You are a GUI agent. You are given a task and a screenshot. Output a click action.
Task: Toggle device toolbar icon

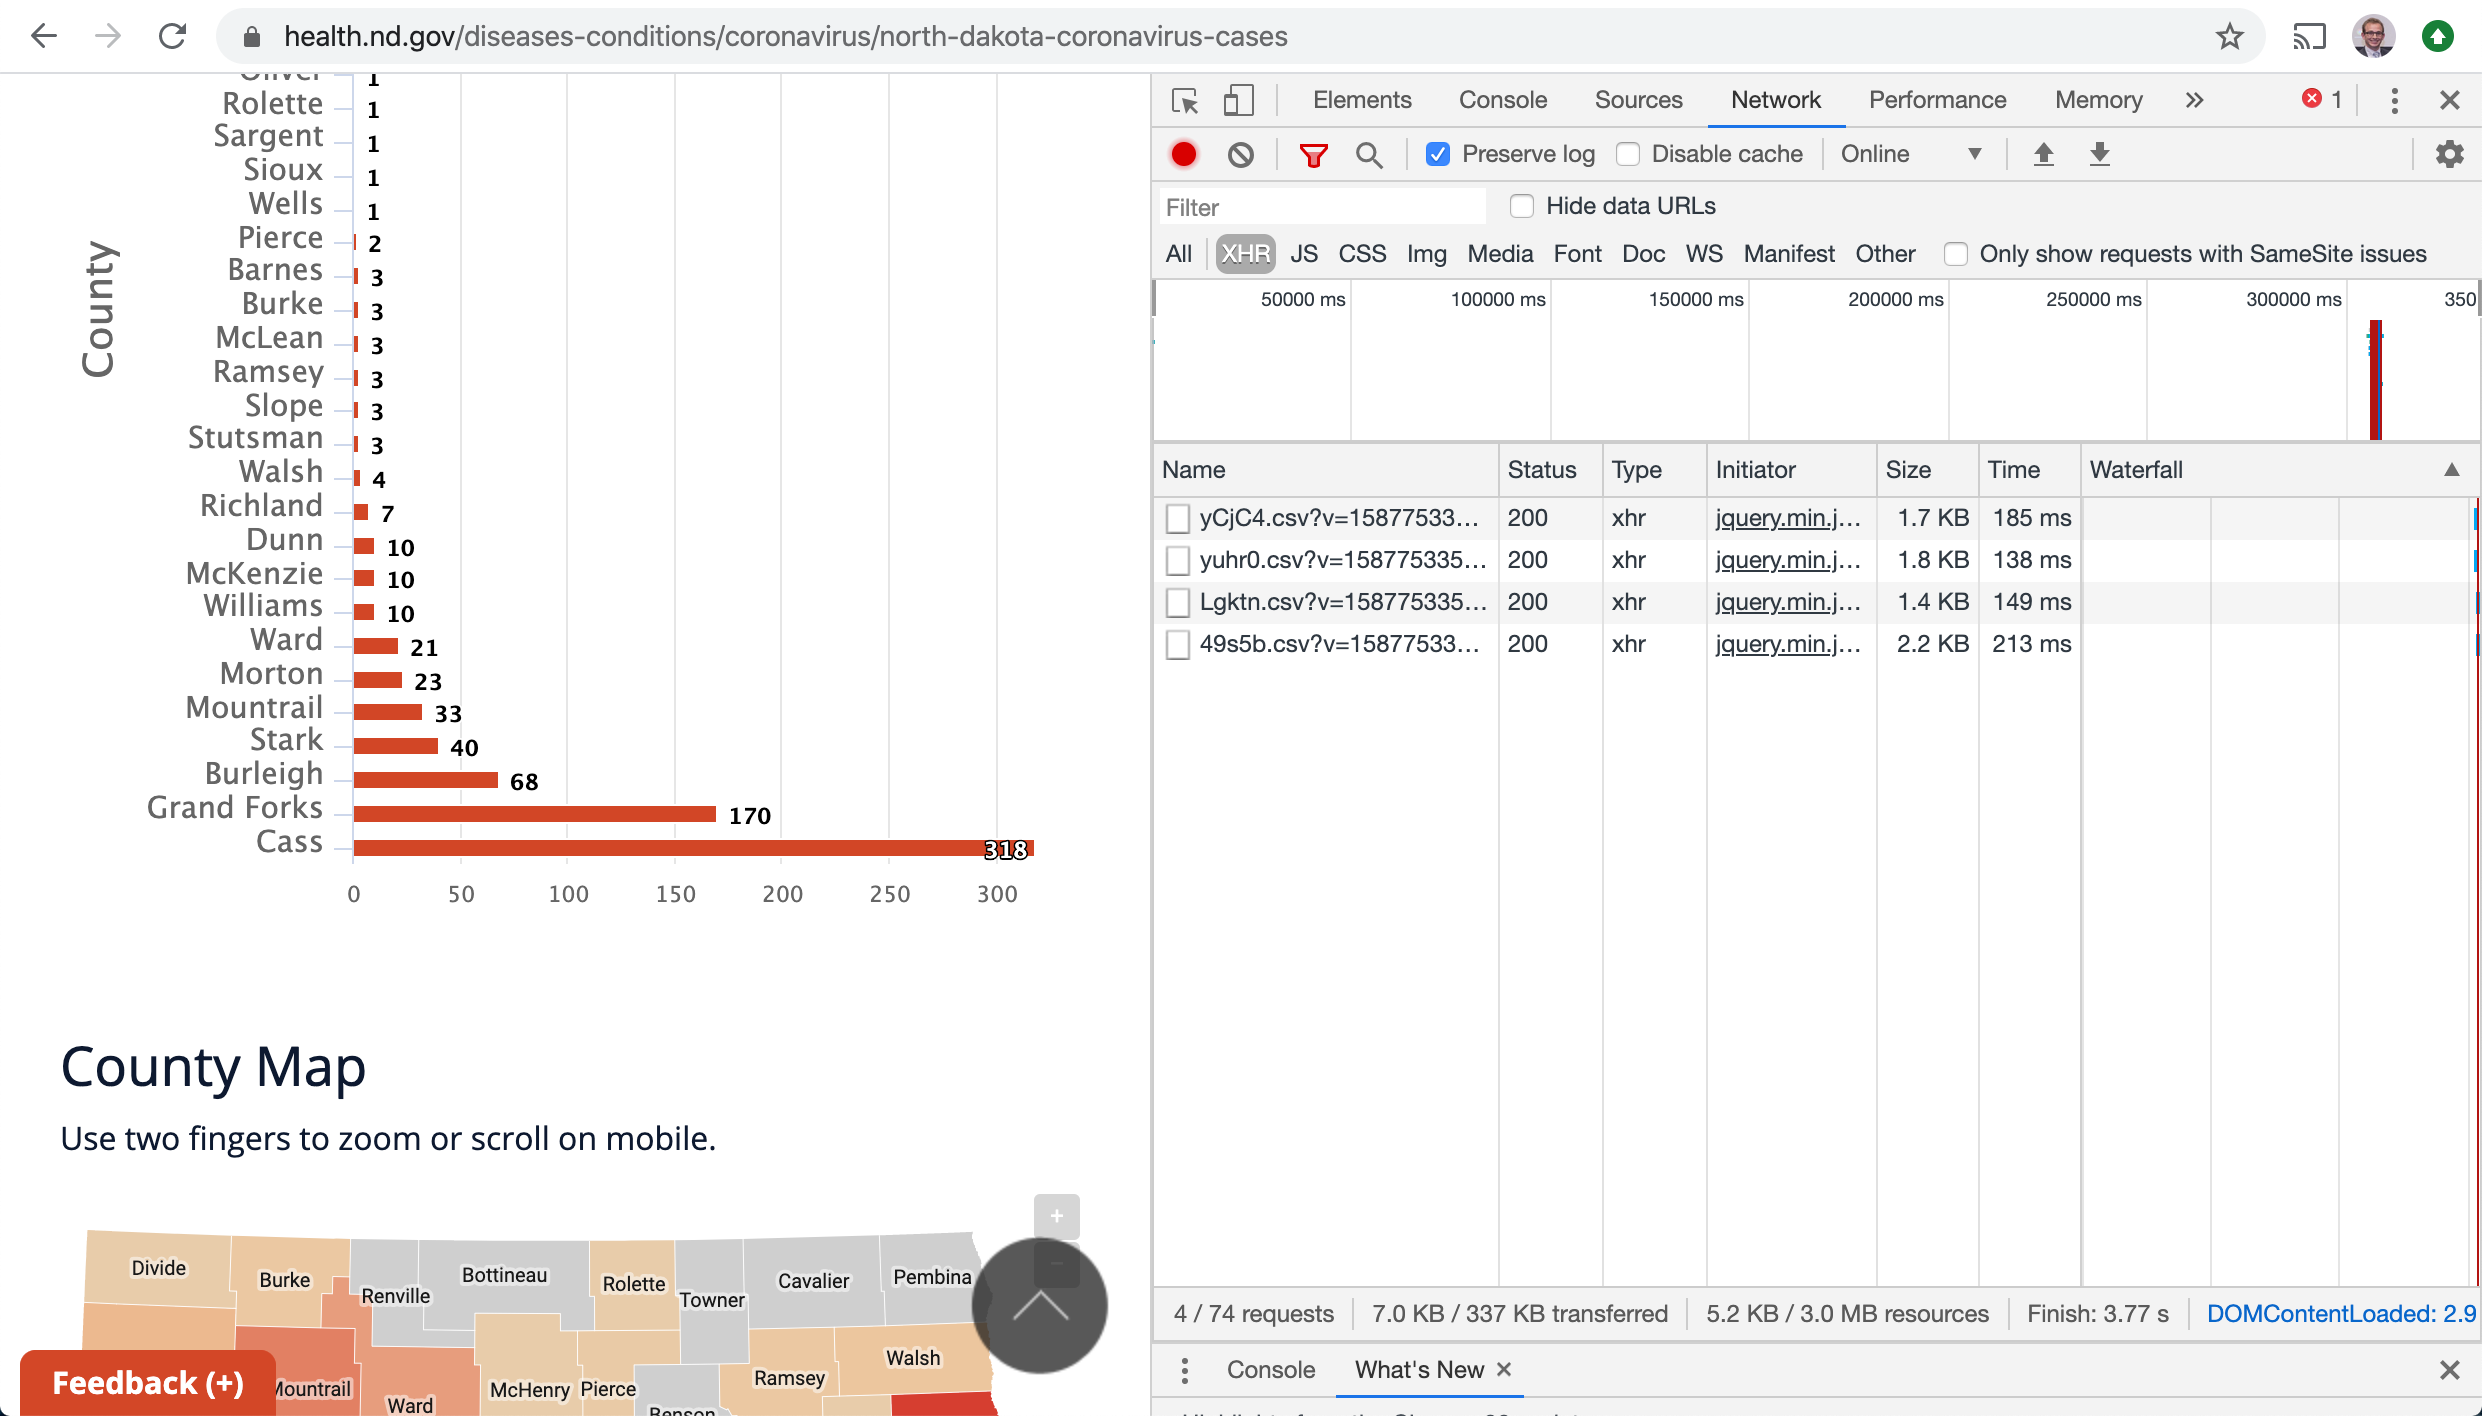[x=1239, y=100]
